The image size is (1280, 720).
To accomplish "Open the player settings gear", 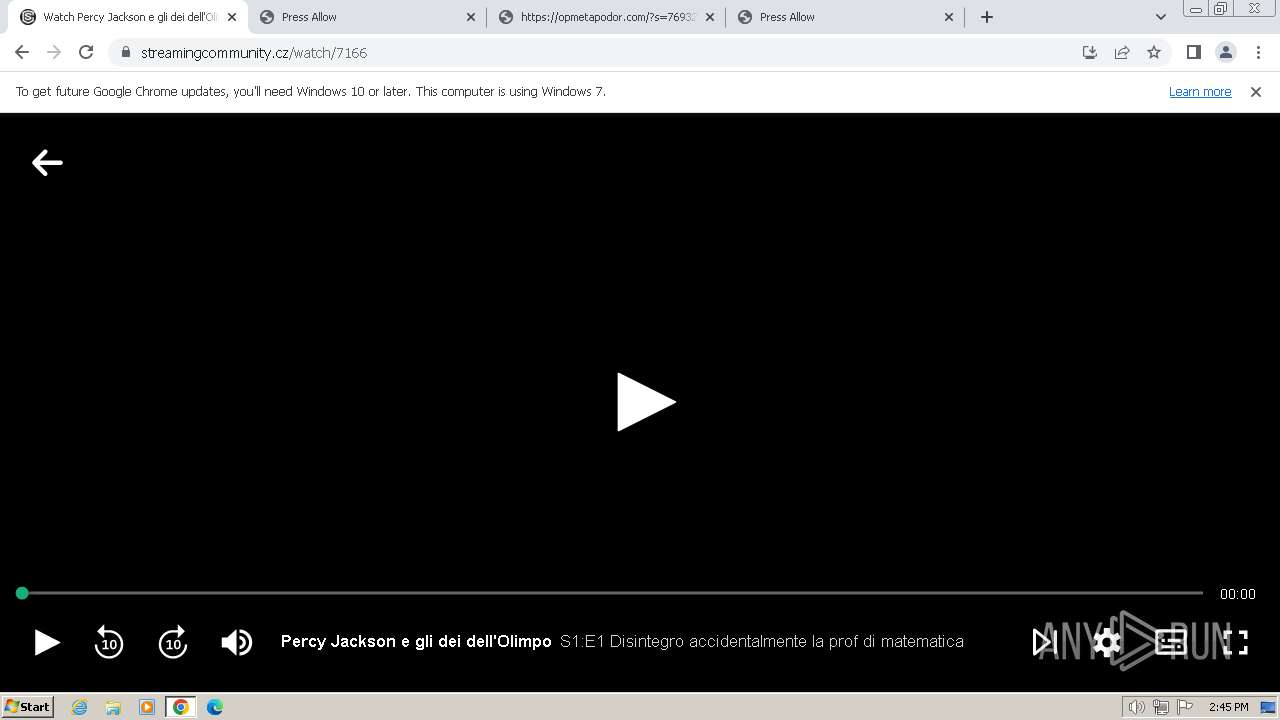I will 1107,642.
